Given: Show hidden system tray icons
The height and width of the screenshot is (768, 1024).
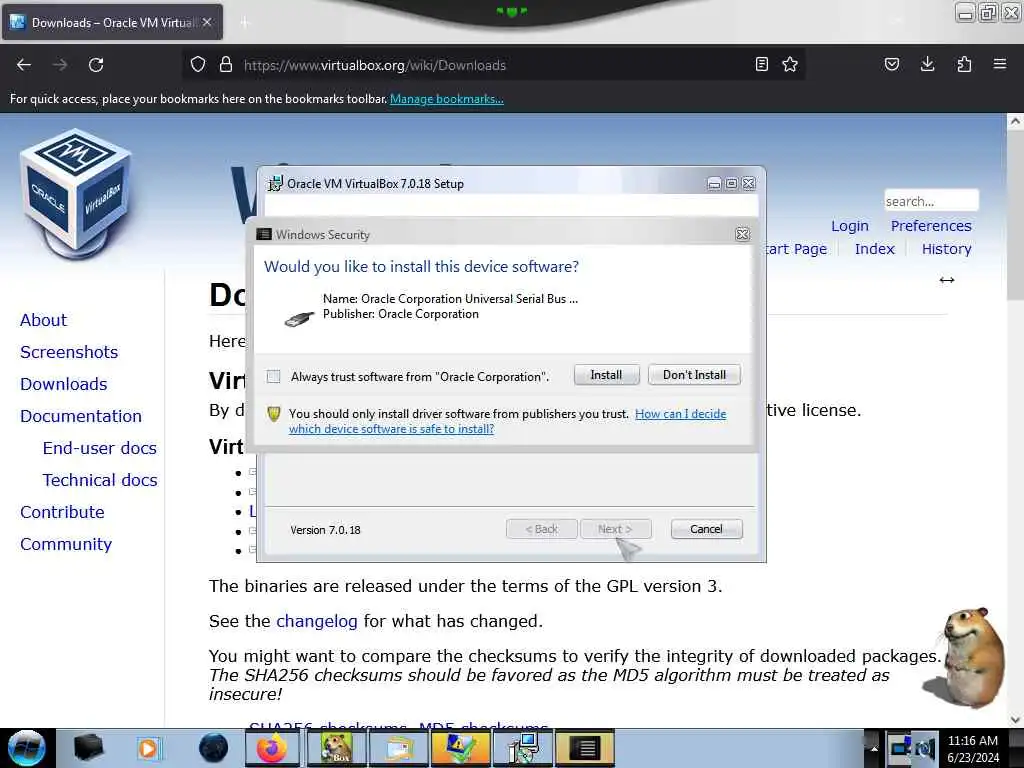Looking at the screenshot, I should pos(873,748).
